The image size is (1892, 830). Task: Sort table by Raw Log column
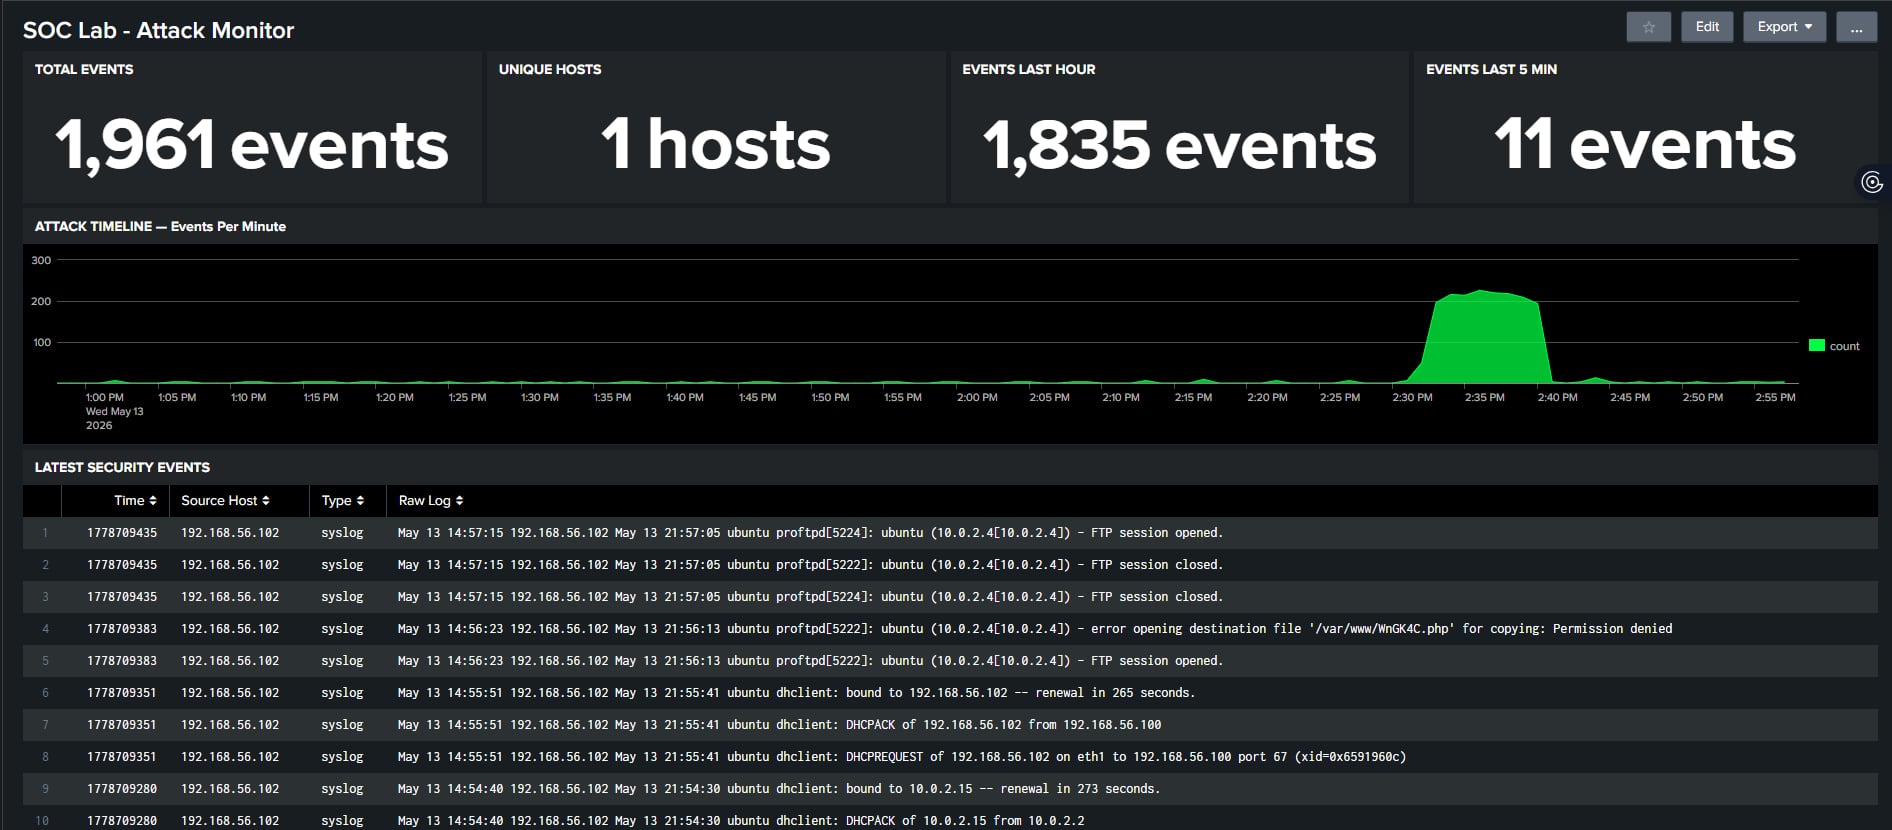430,500
